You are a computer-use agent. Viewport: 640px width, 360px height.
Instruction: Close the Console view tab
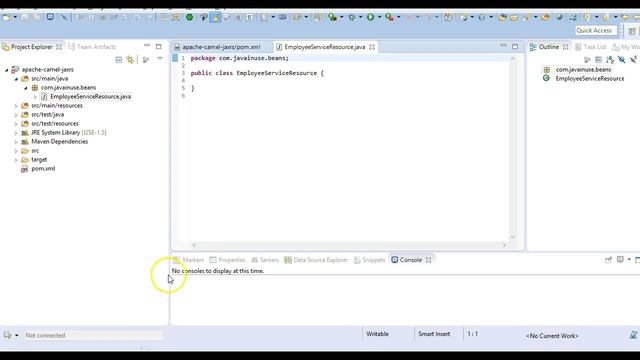click(x=429, y=260)
